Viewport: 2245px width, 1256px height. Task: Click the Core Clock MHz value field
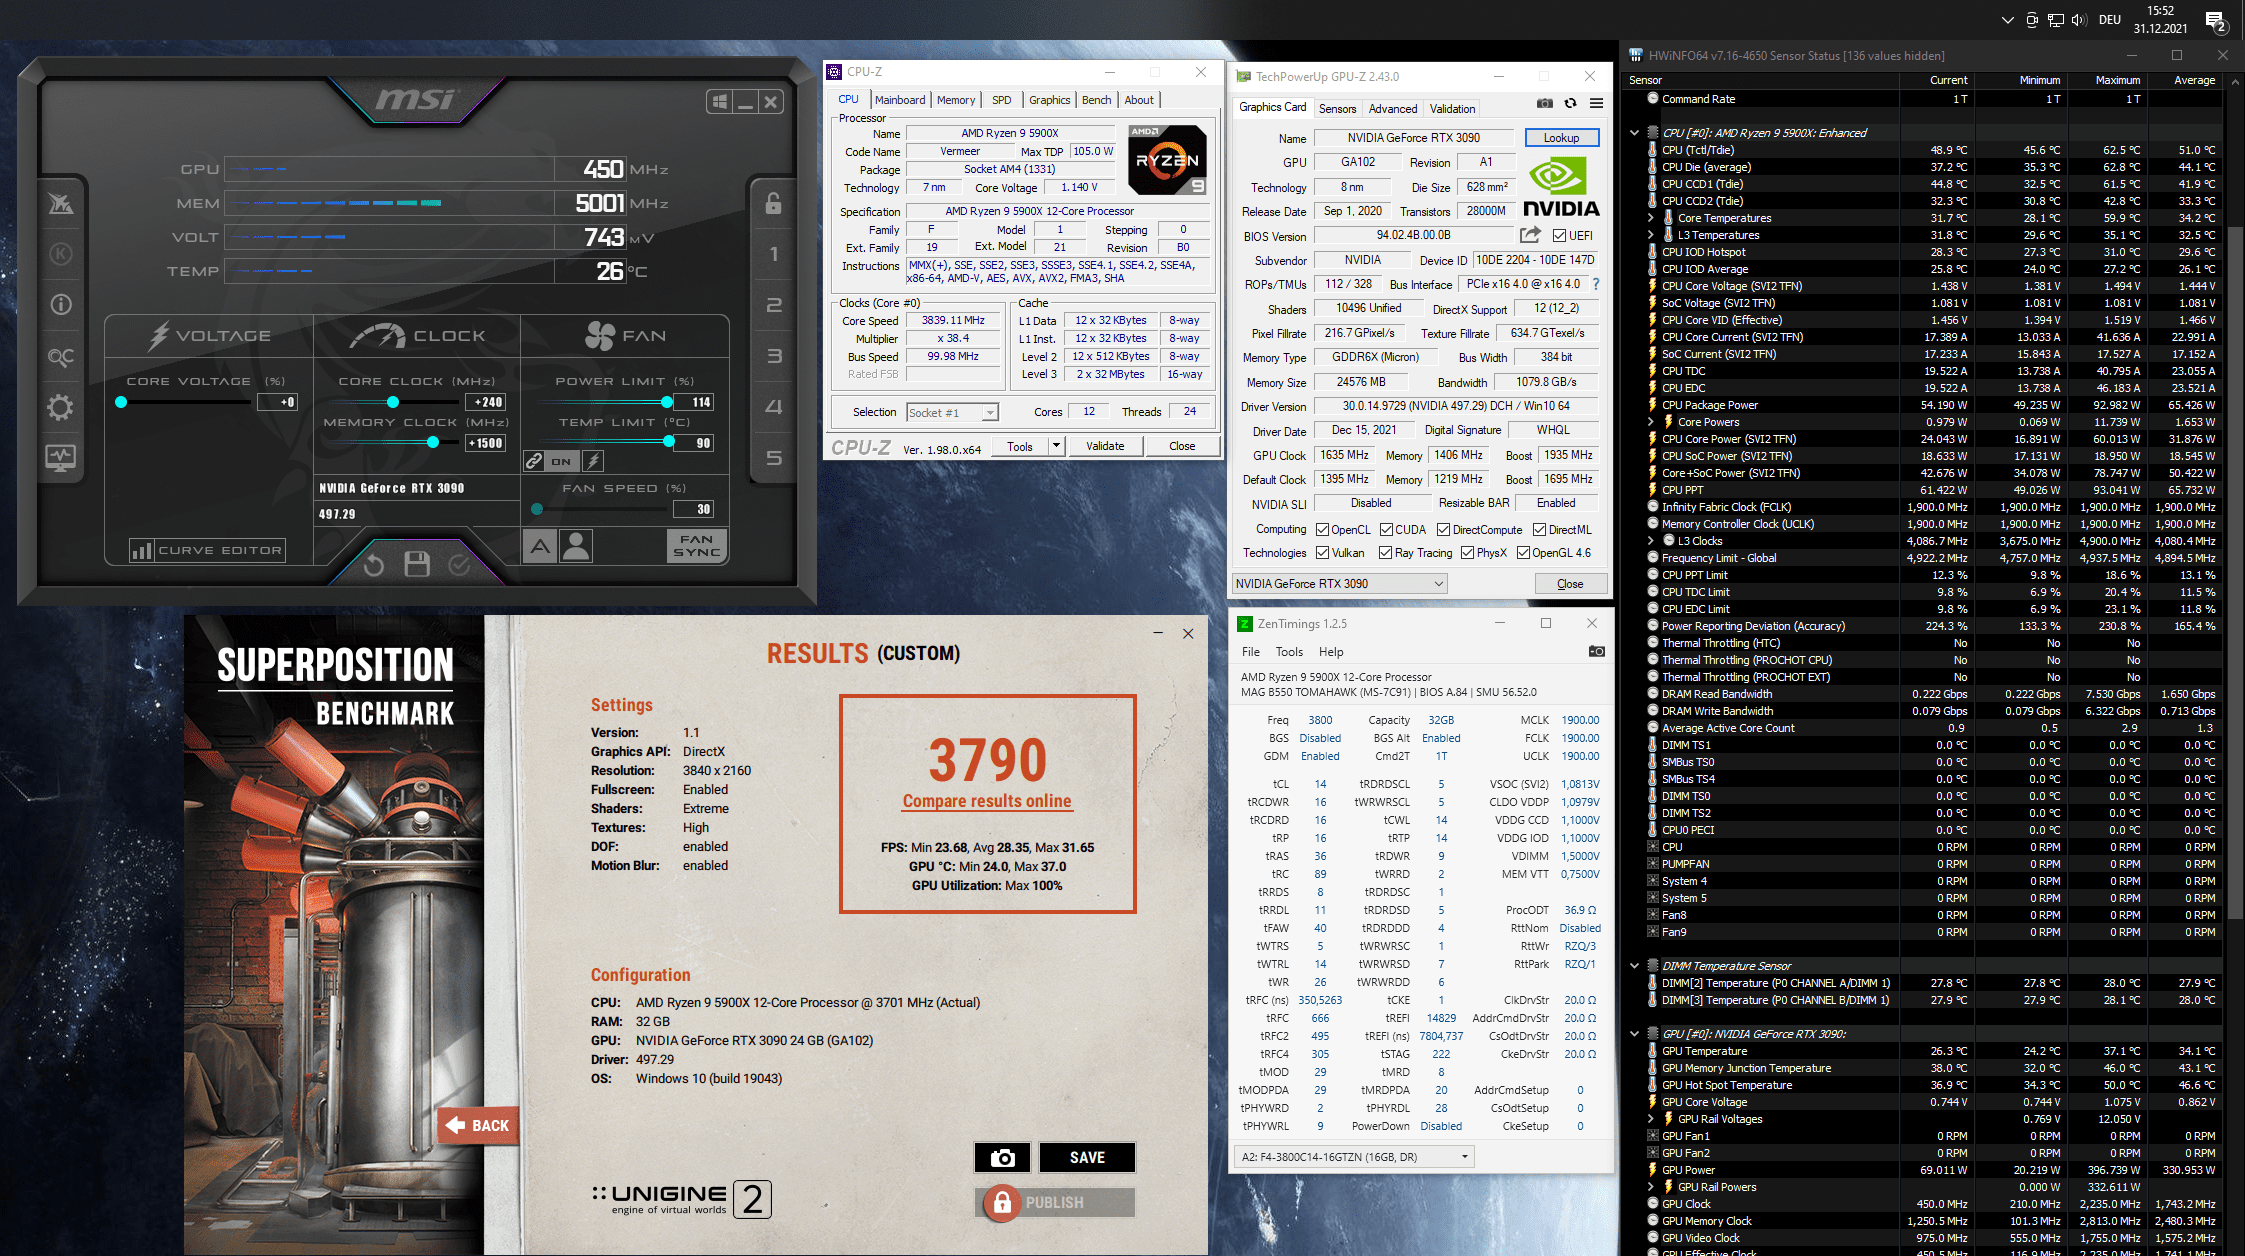486,402
